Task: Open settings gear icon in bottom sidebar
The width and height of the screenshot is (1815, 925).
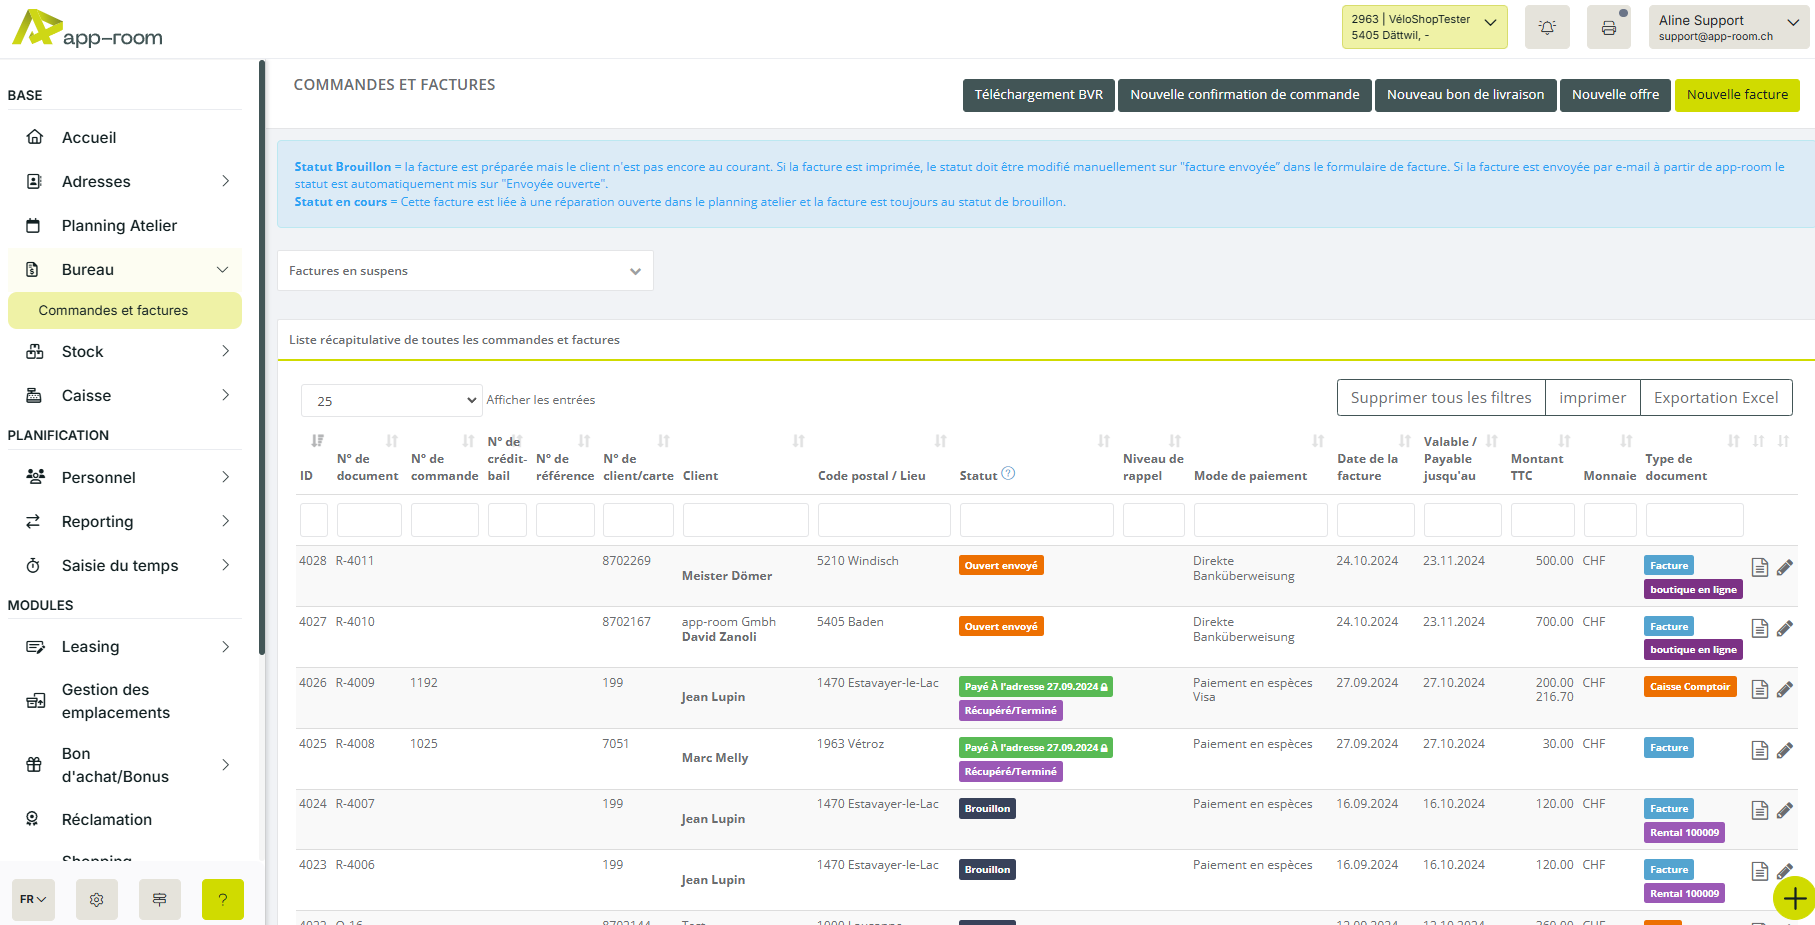Action: (97, 899)
